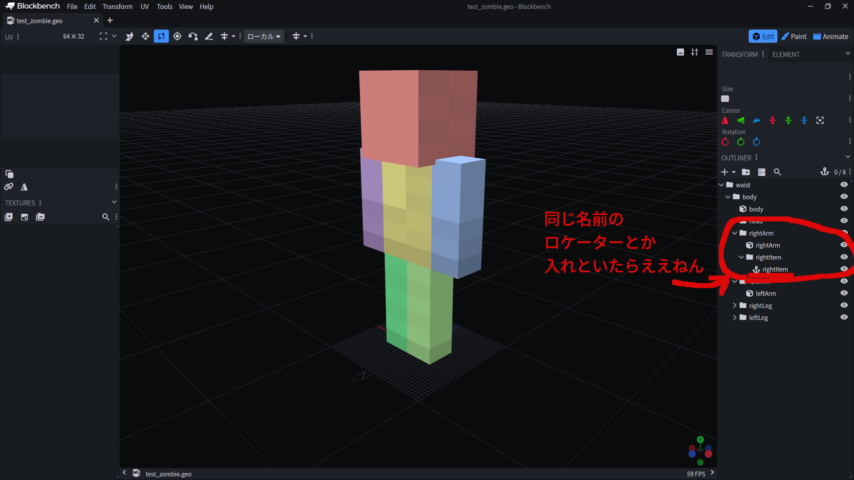
Task: Add a new group in the Outliner
Action: pos(746,172)
